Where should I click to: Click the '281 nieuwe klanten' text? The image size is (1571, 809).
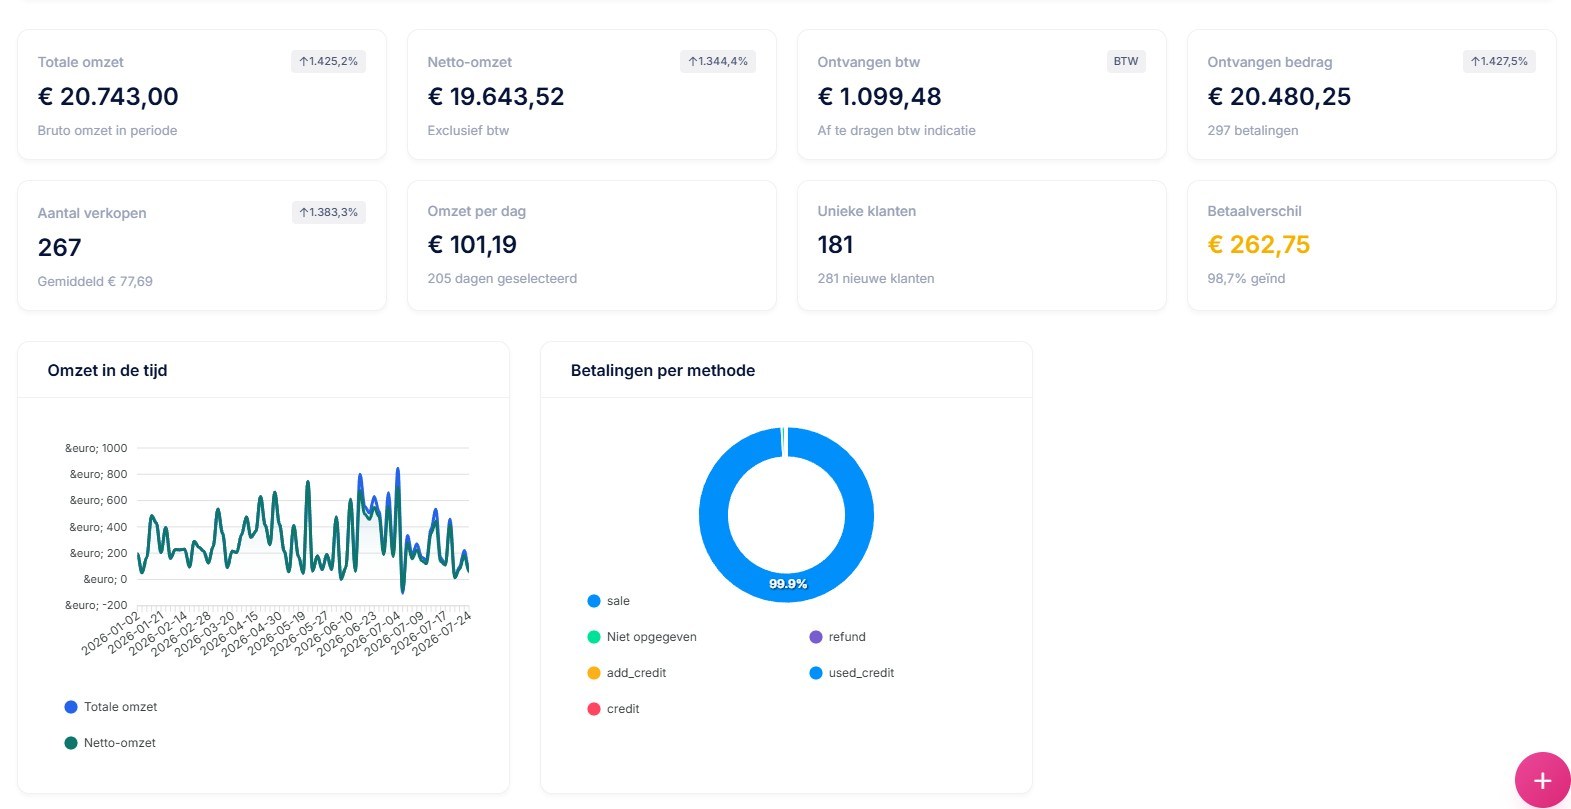pyautogui.click(x=875, y=278)
